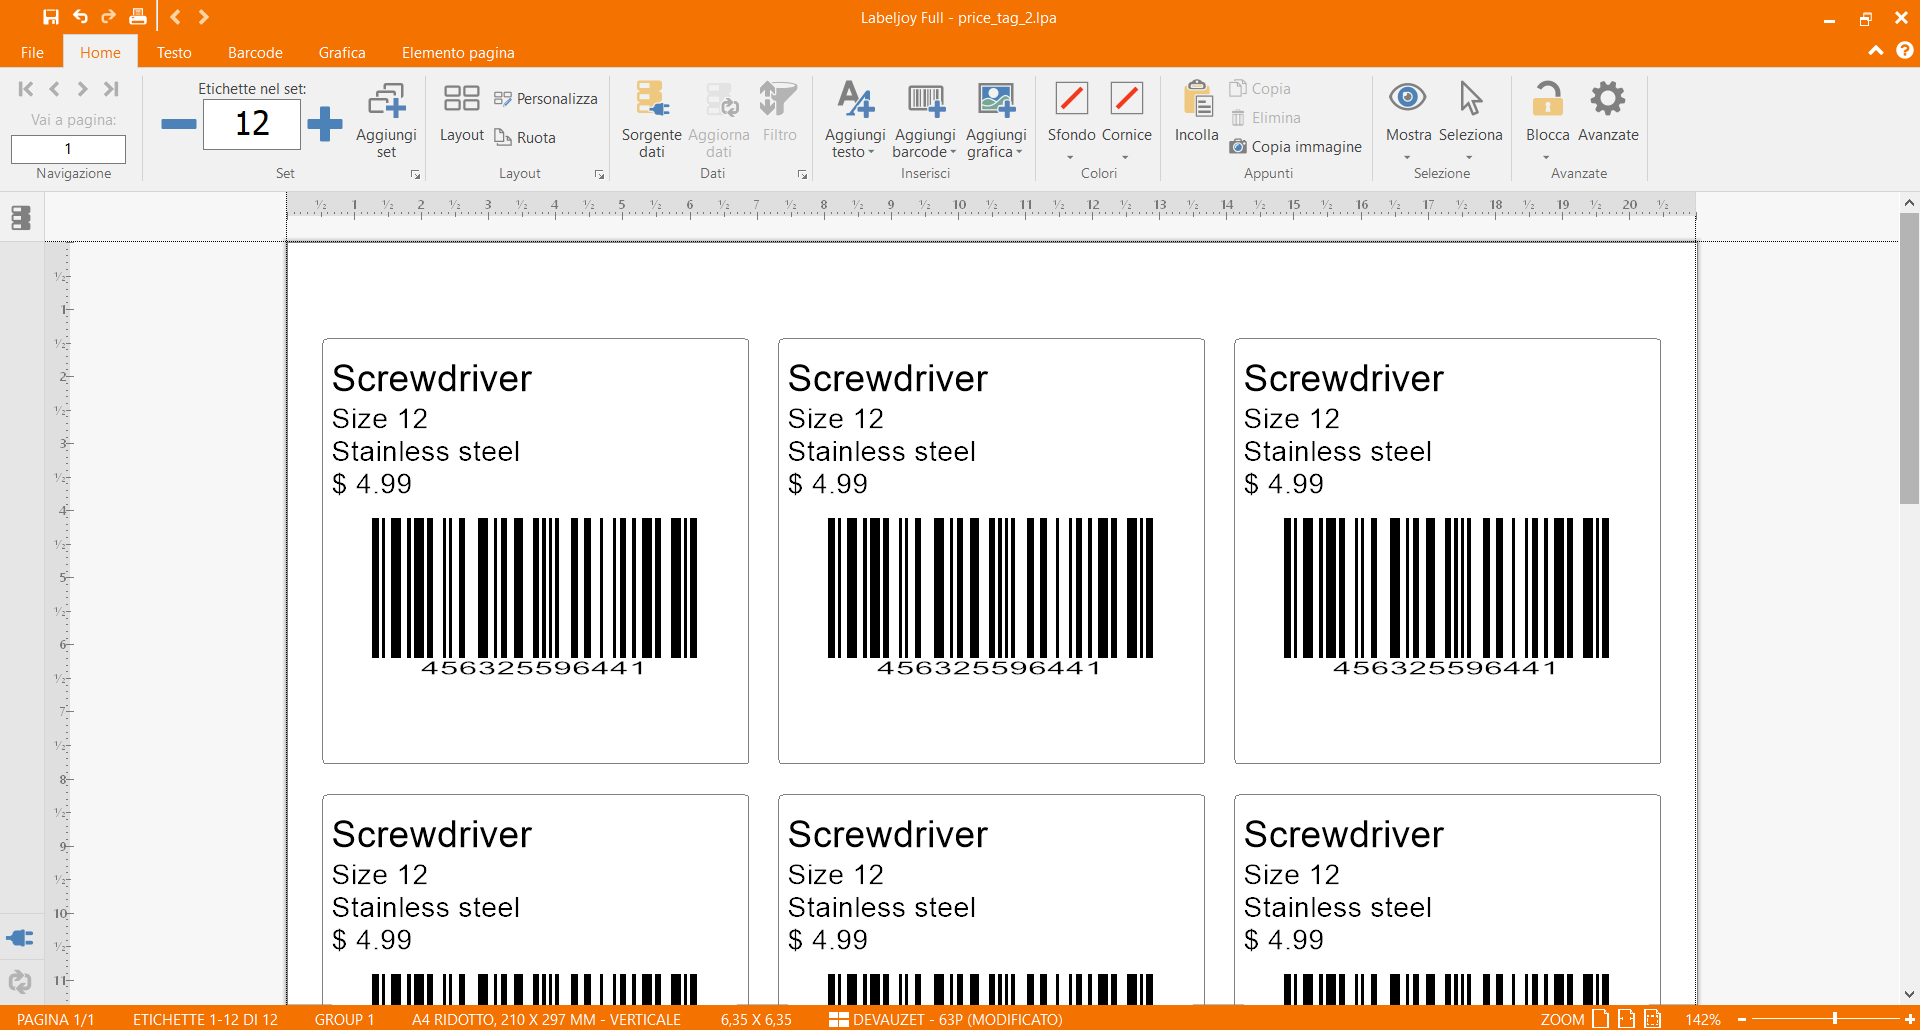This screenshot has width=1920, height=1030.
Task: Click the data connection plug icon on the left
Action: click(x=20, y=938)
